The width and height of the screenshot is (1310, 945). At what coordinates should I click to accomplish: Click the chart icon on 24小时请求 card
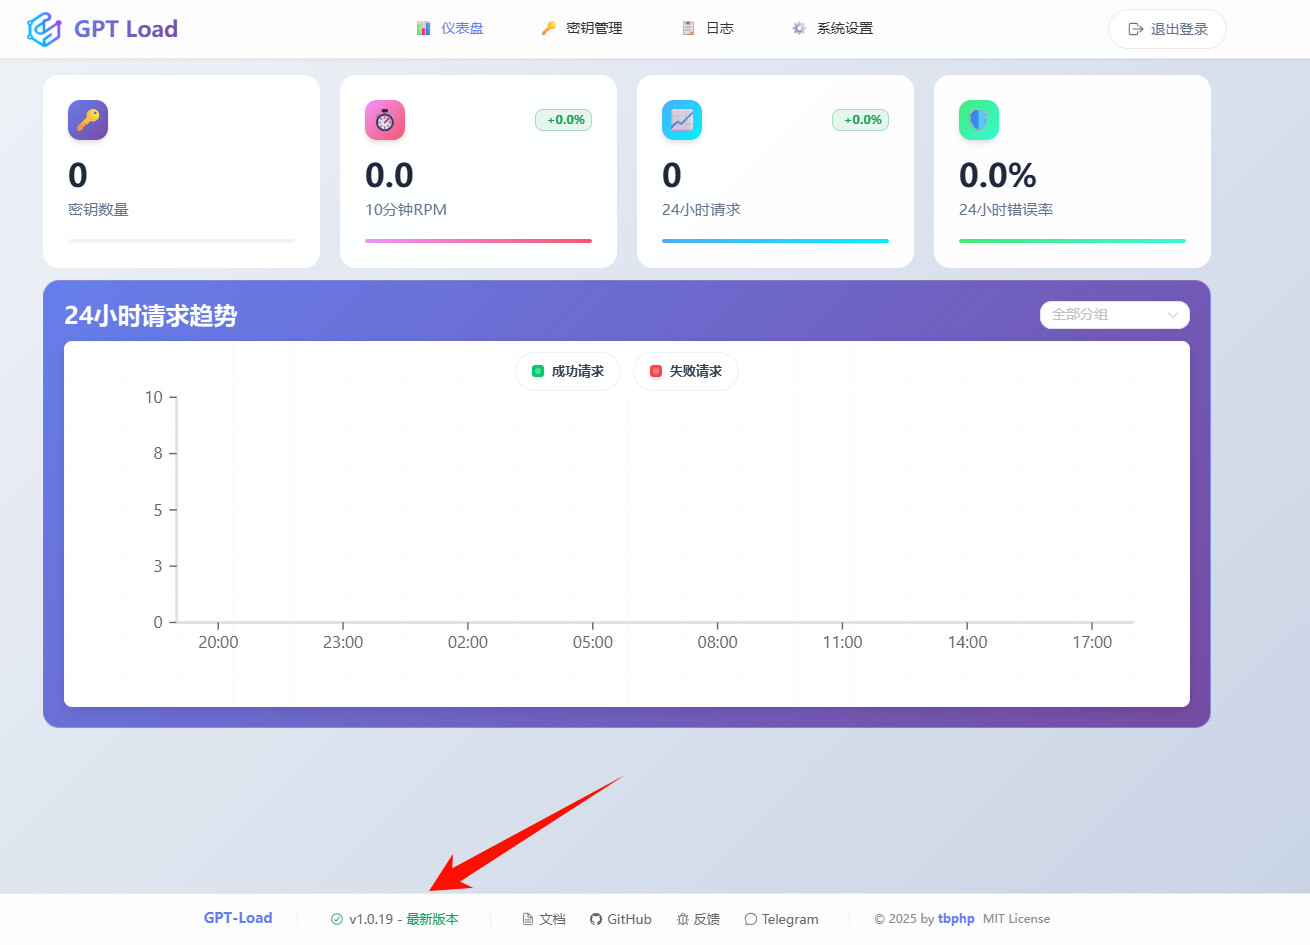coord(682,120)
